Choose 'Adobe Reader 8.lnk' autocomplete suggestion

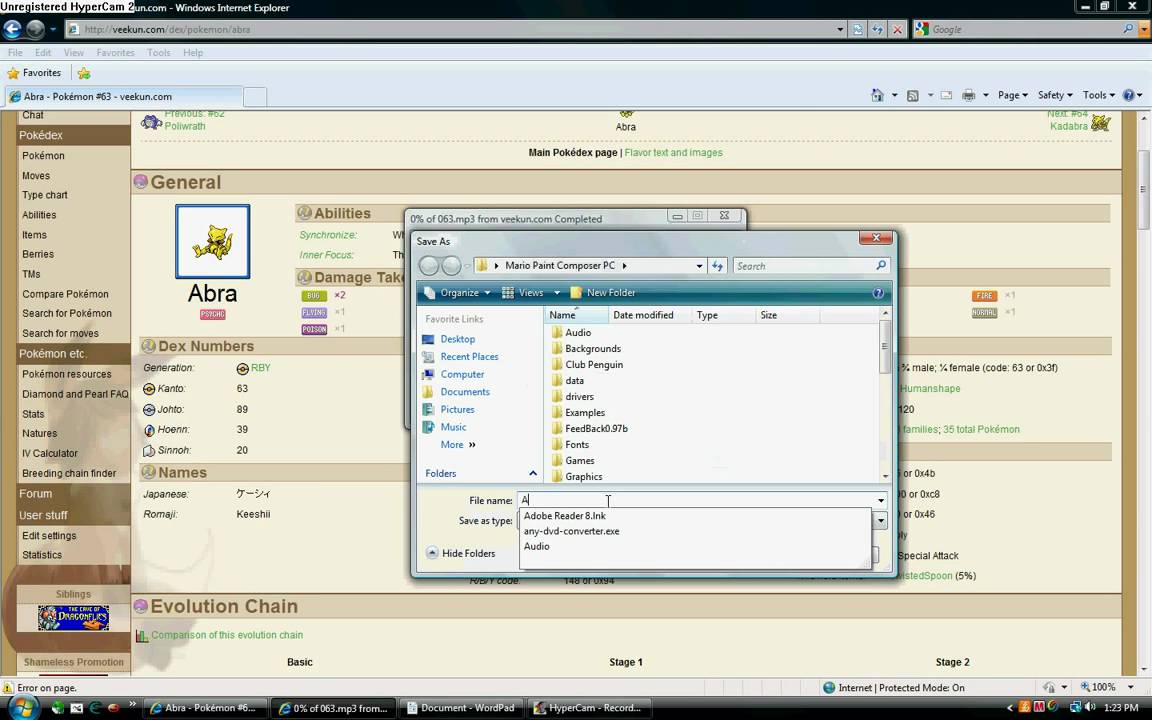coord(565,516)
